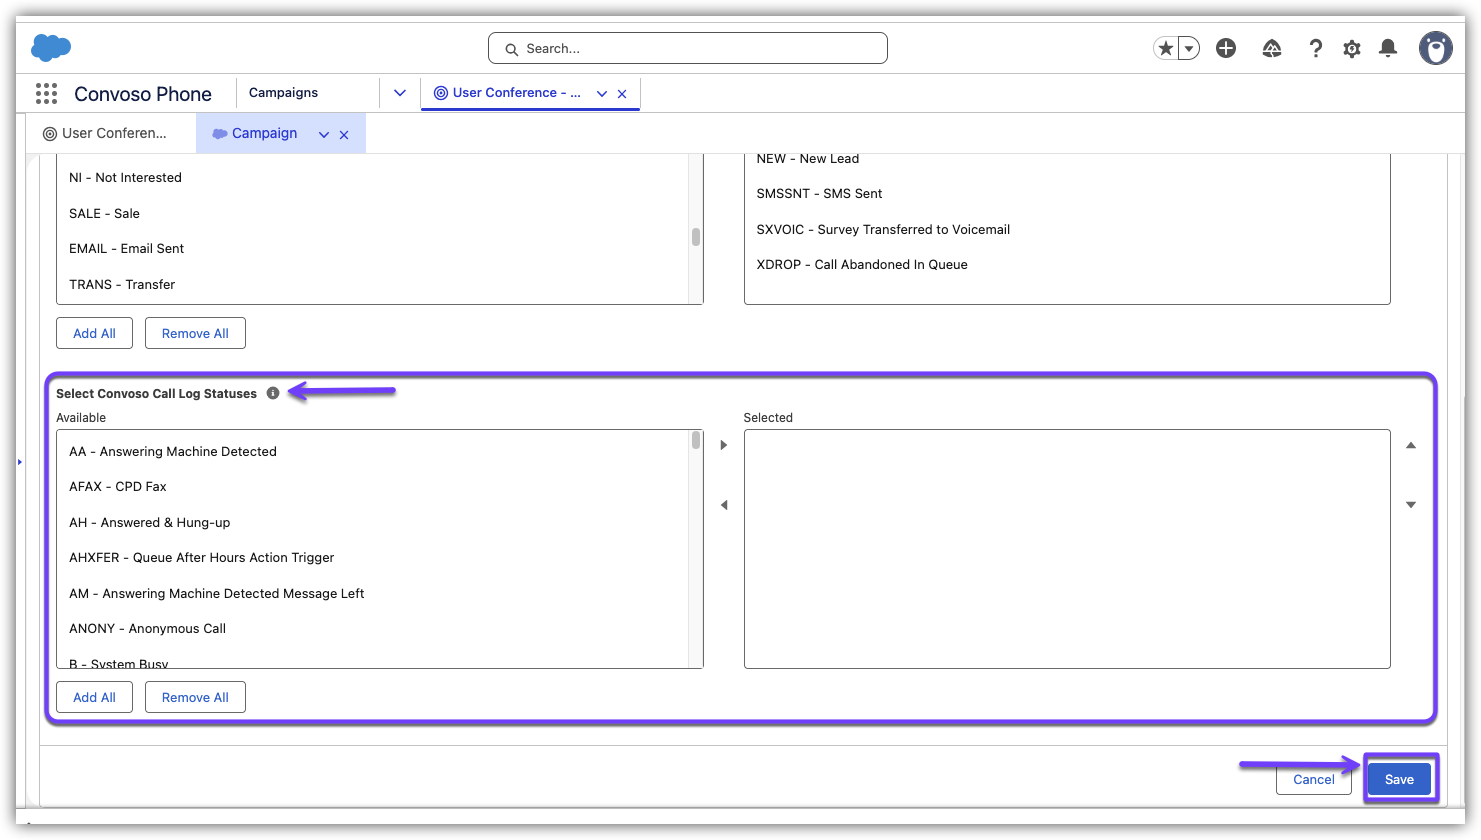The image size is (1481, 840).
Task: Expand the Campaign subtab chevron menu
Action: [323, 134]
